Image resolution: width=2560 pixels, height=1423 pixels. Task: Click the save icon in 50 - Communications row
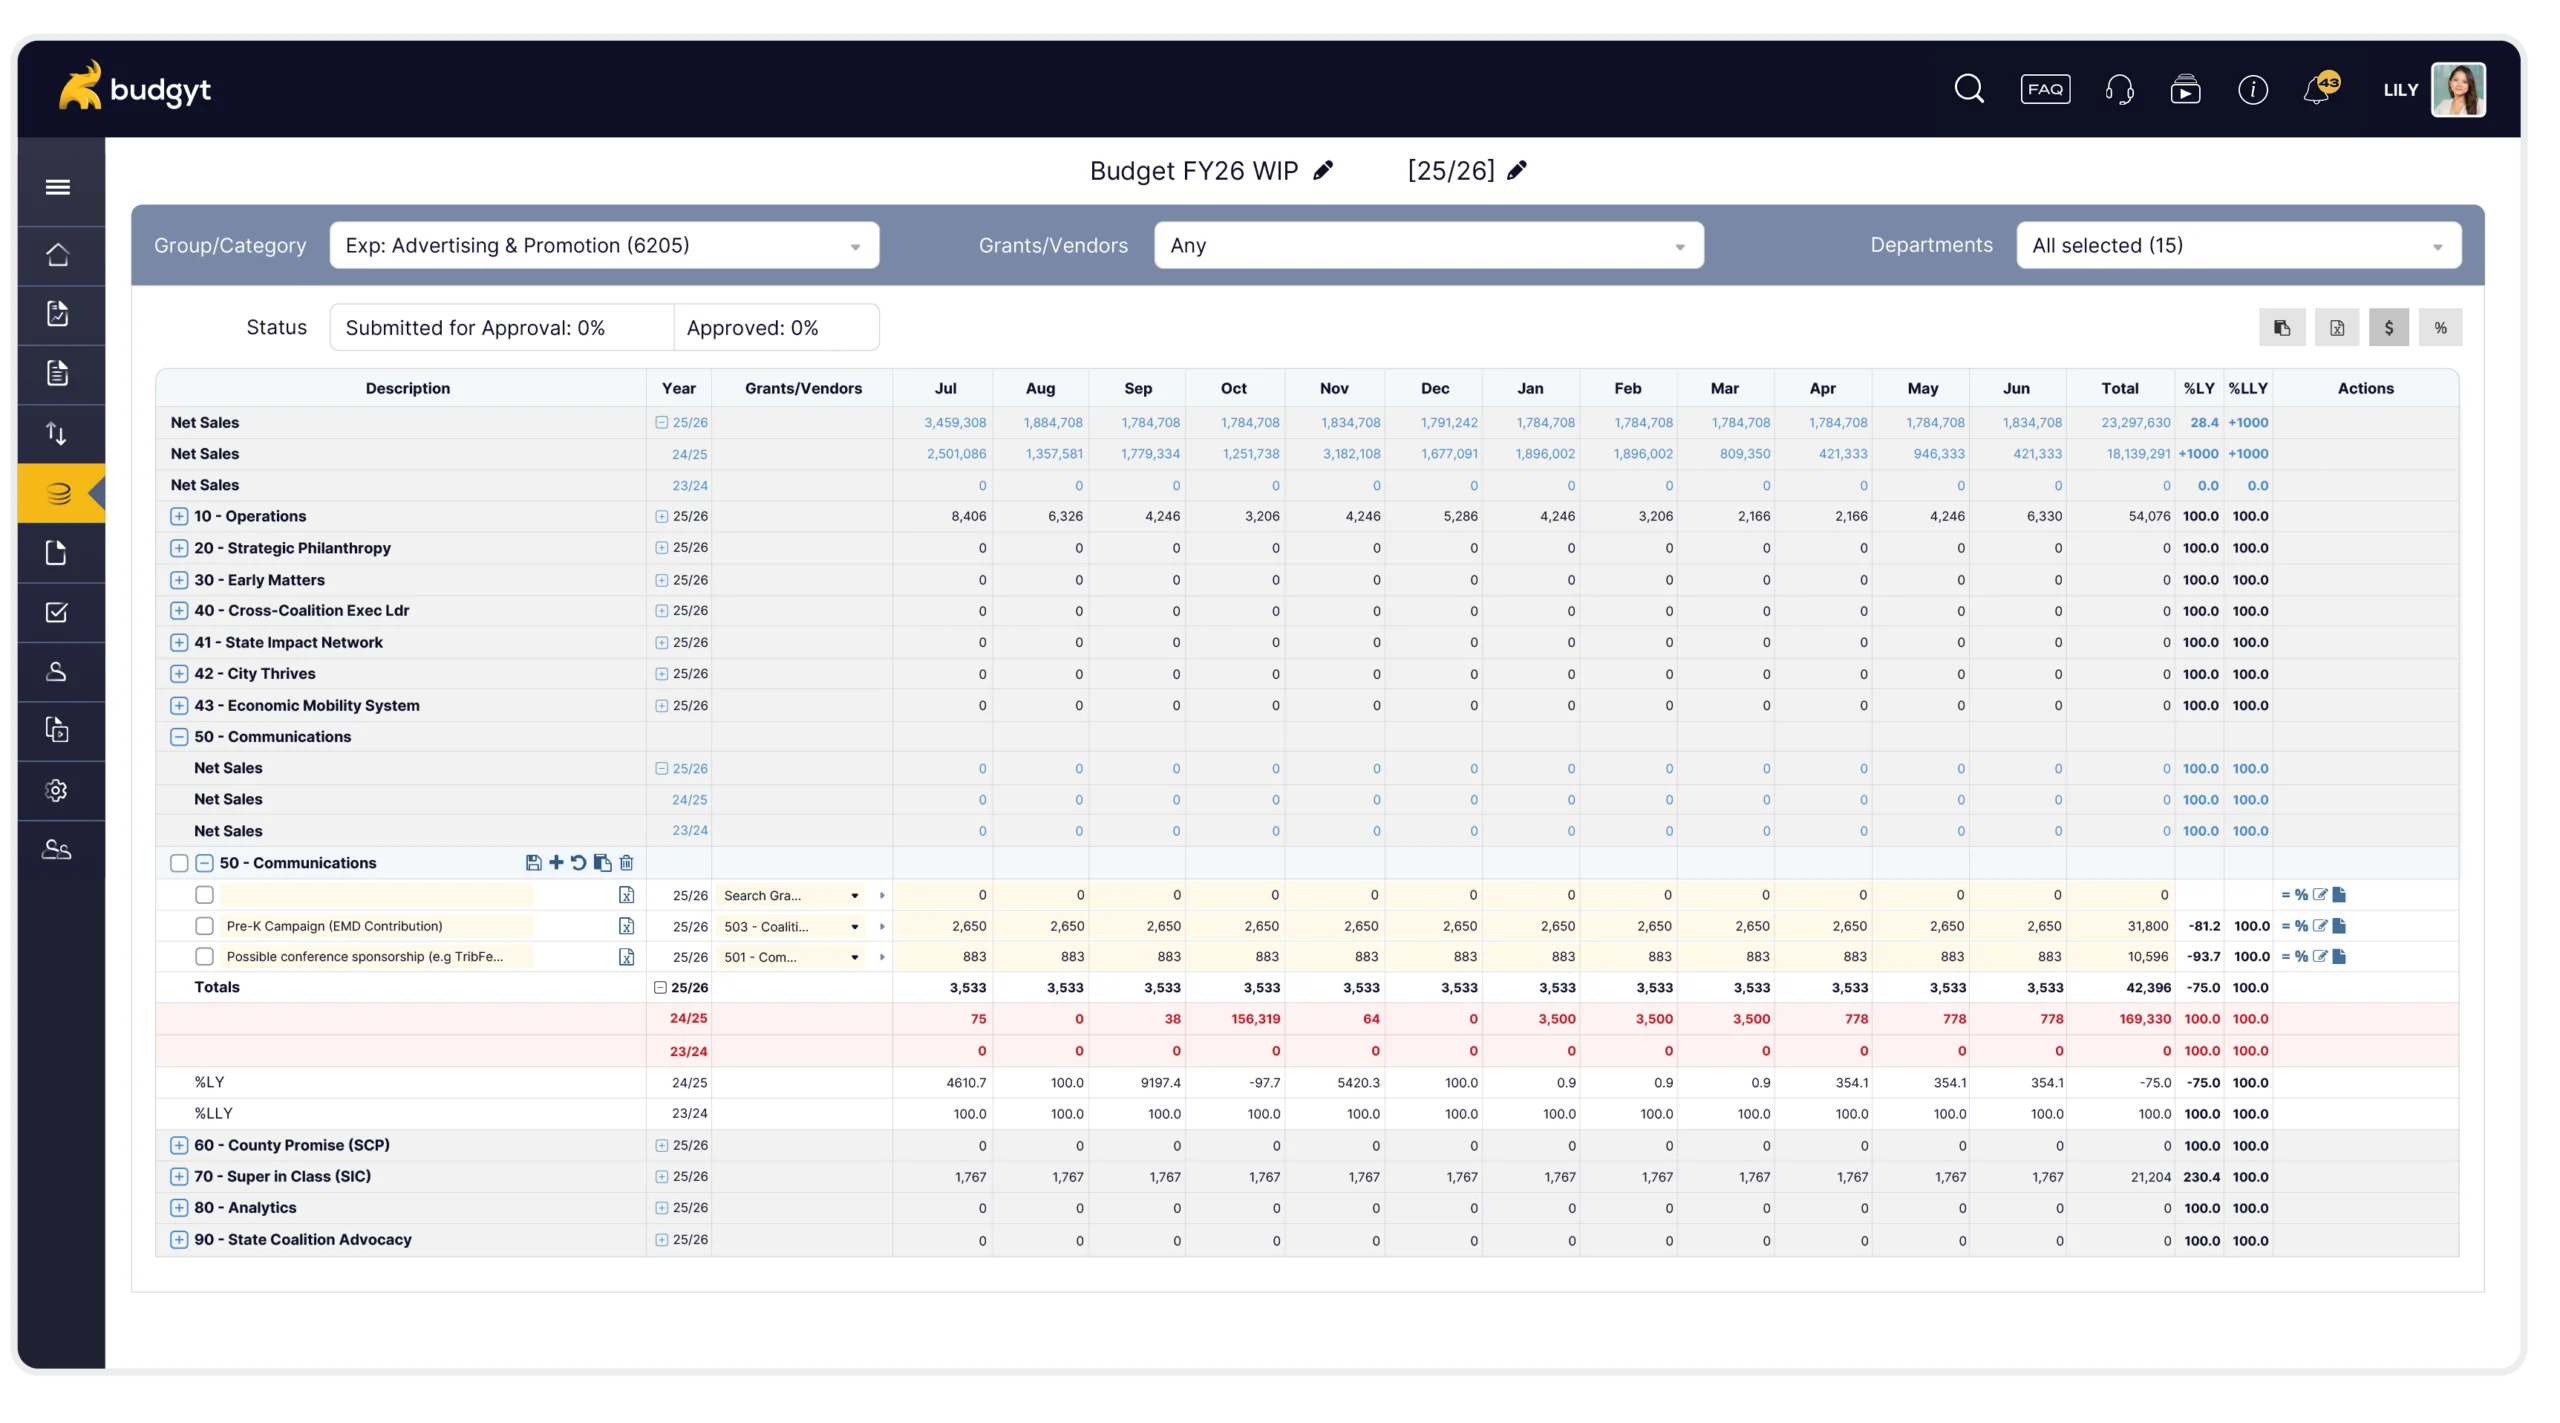(x=533, y=863)
